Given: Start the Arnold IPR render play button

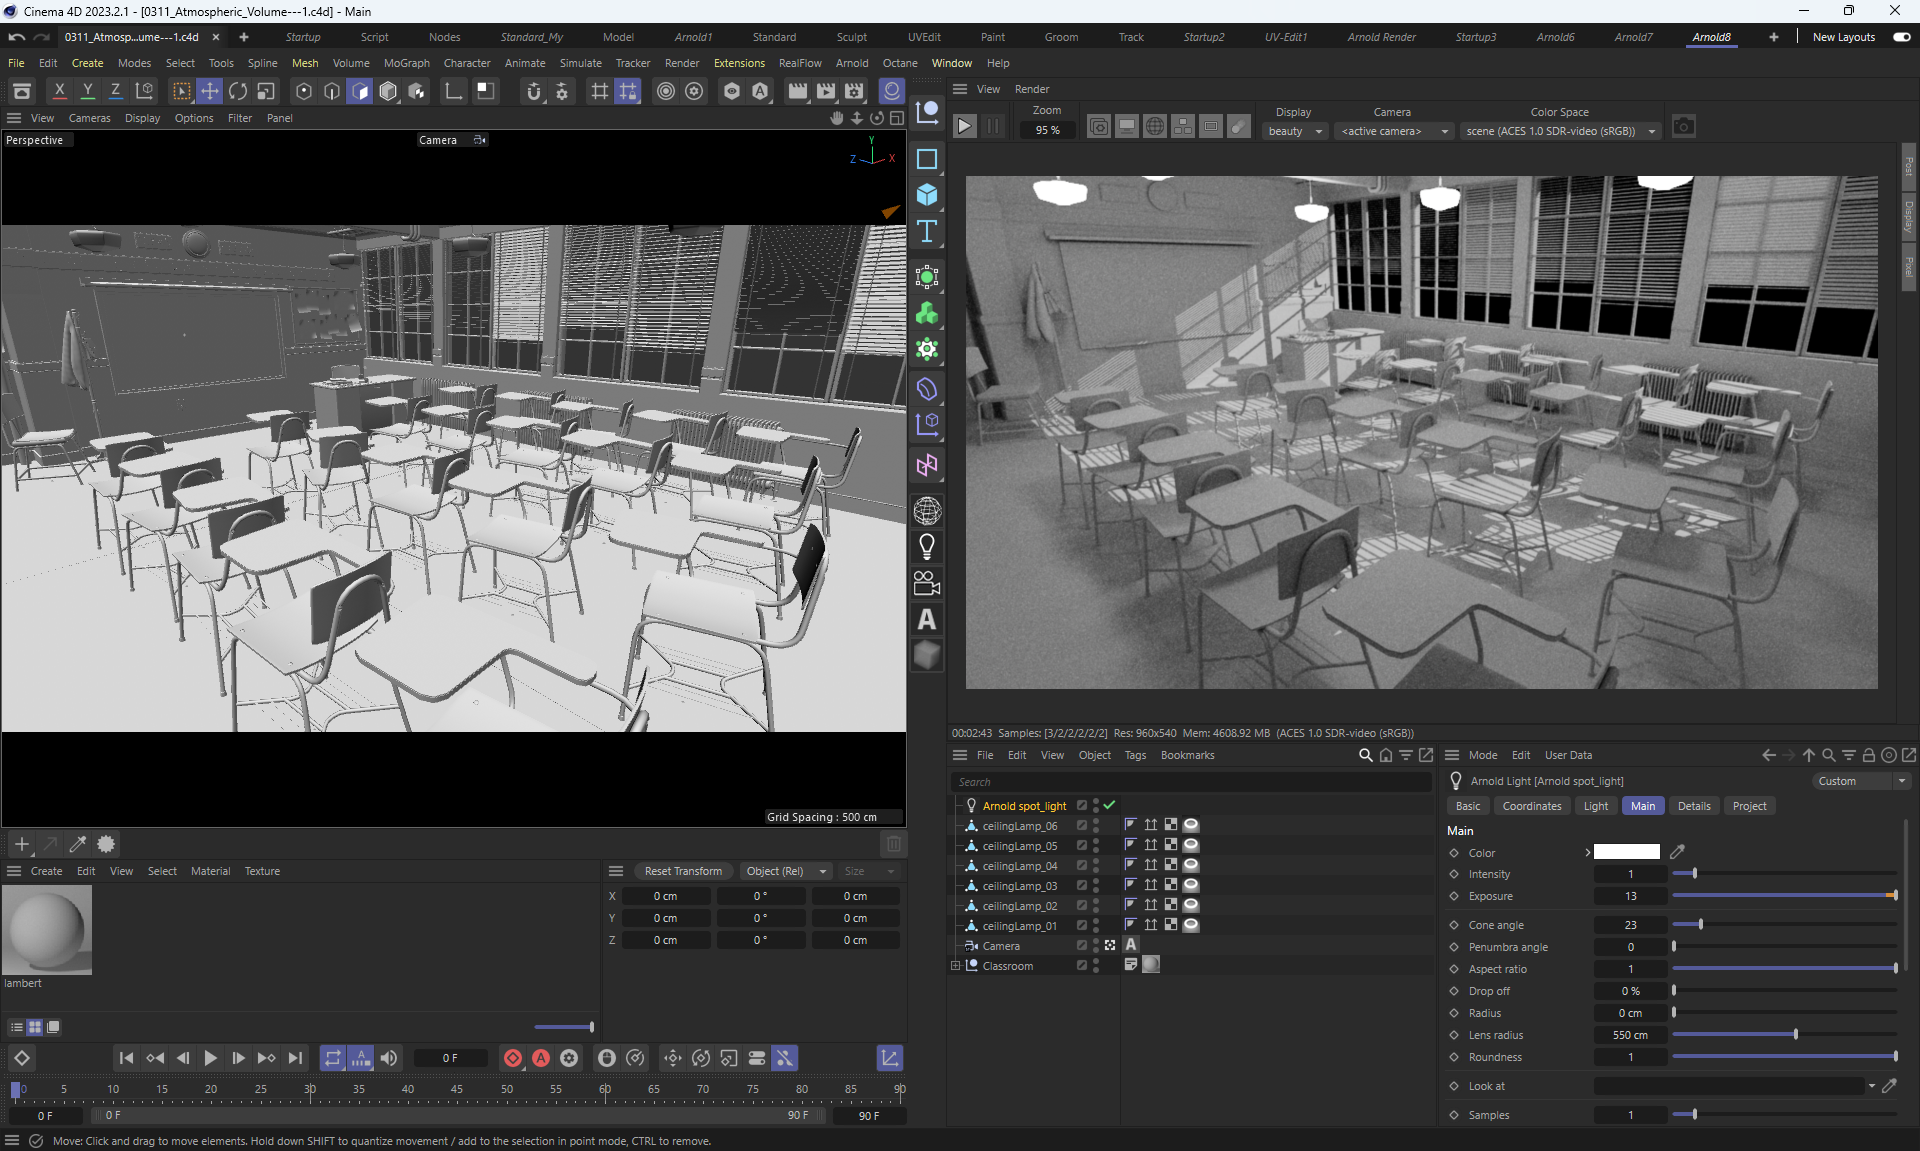Looking at the screenshot, I should (x=964, y=127).
